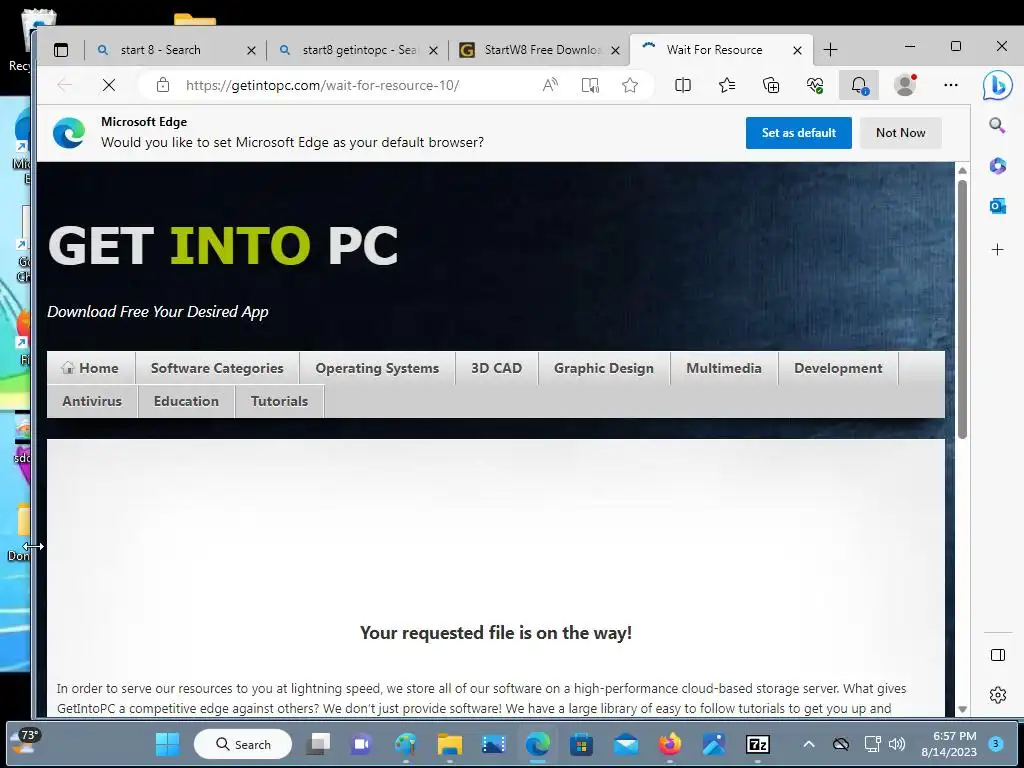Toggle split screen icon in toolbar

coord(683,85)
